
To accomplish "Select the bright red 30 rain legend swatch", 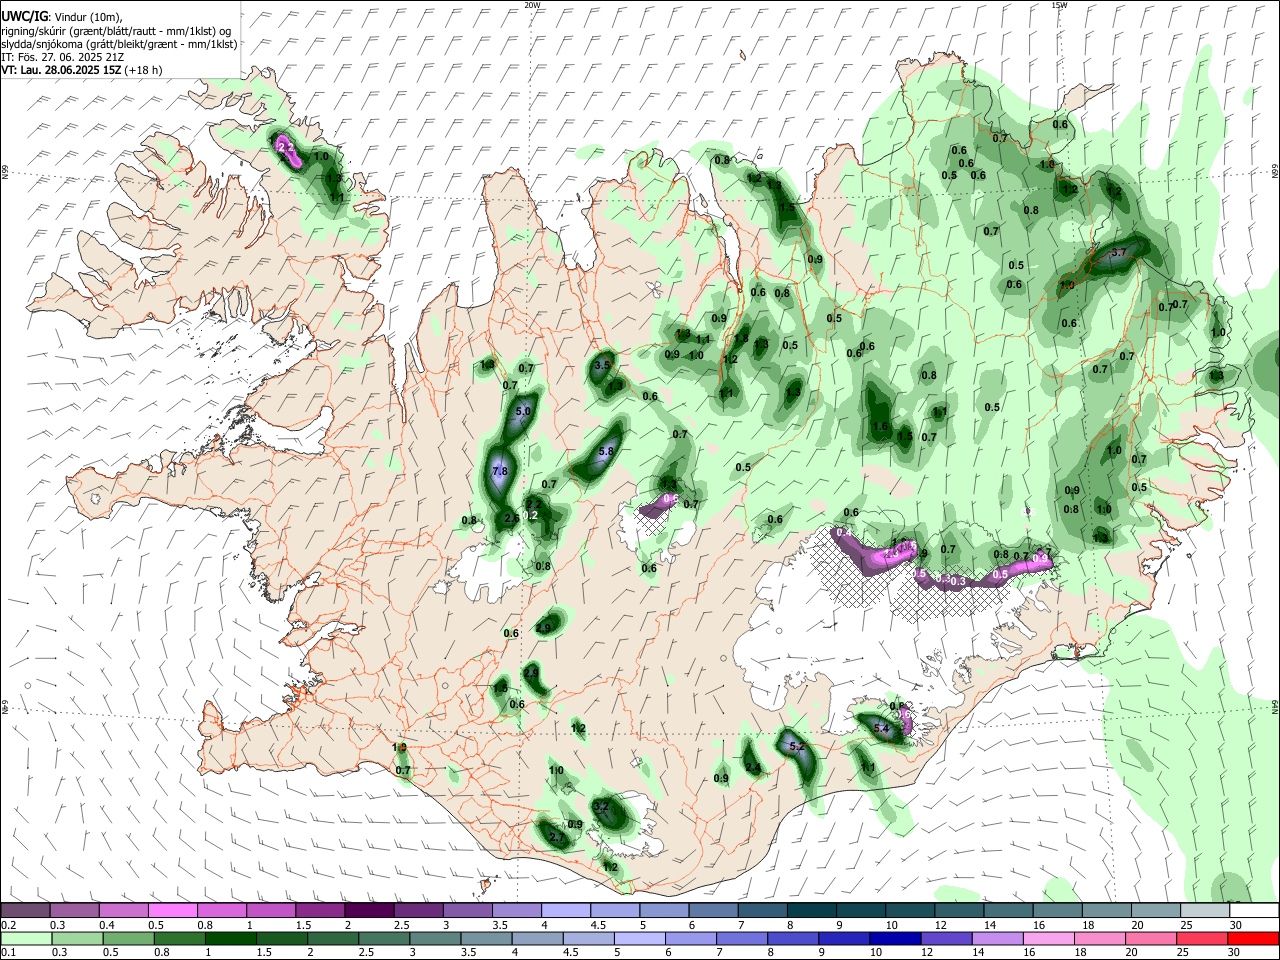I will coord(1255,938).
